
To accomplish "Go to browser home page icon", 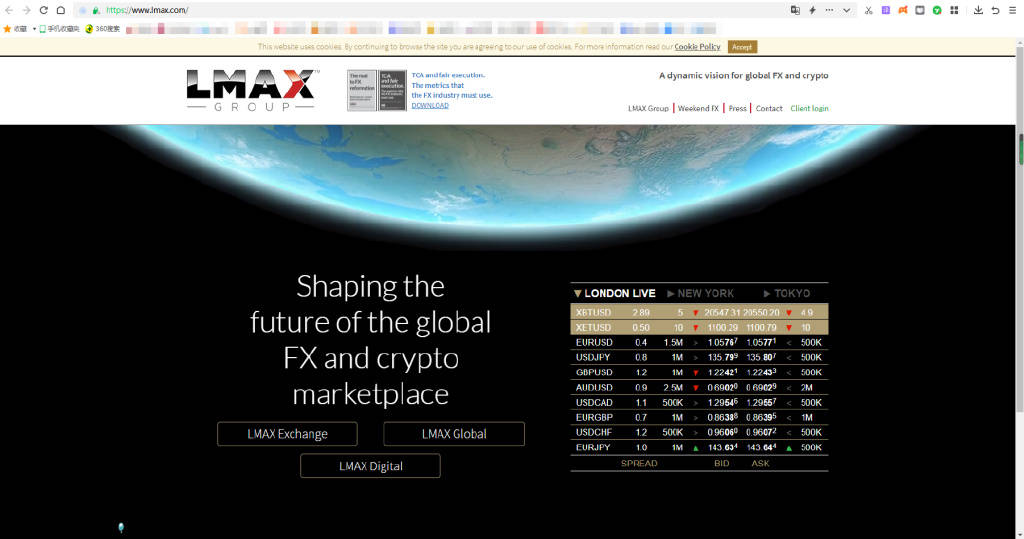I will point(60,10).
